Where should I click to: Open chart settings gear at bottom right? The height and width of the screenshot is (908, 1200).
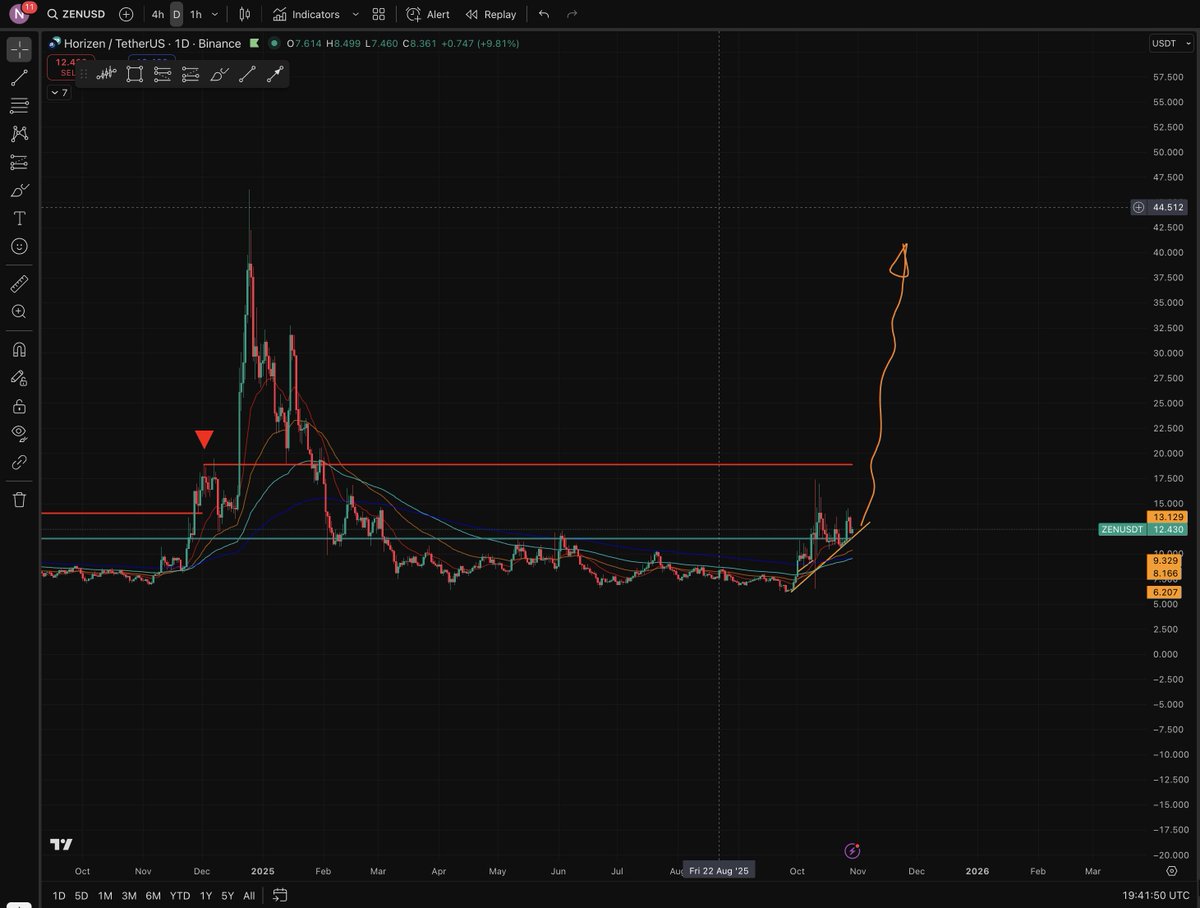(1171, 871)
